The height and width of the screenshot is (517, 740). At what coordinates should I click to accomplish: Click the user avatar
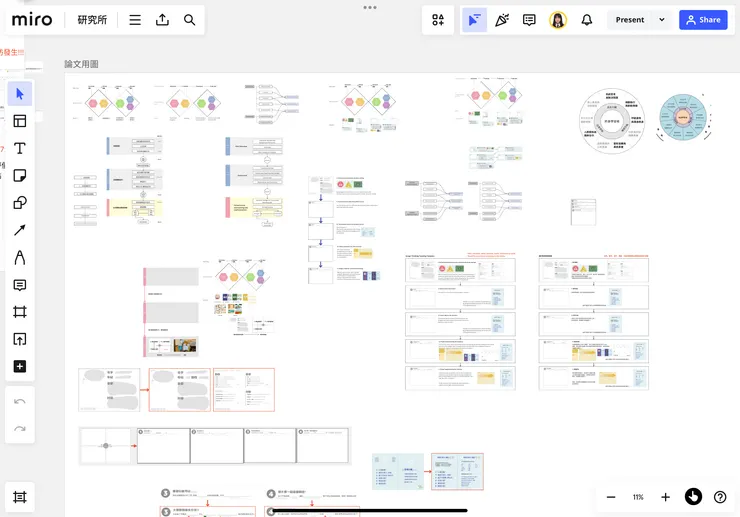[558, 20]
